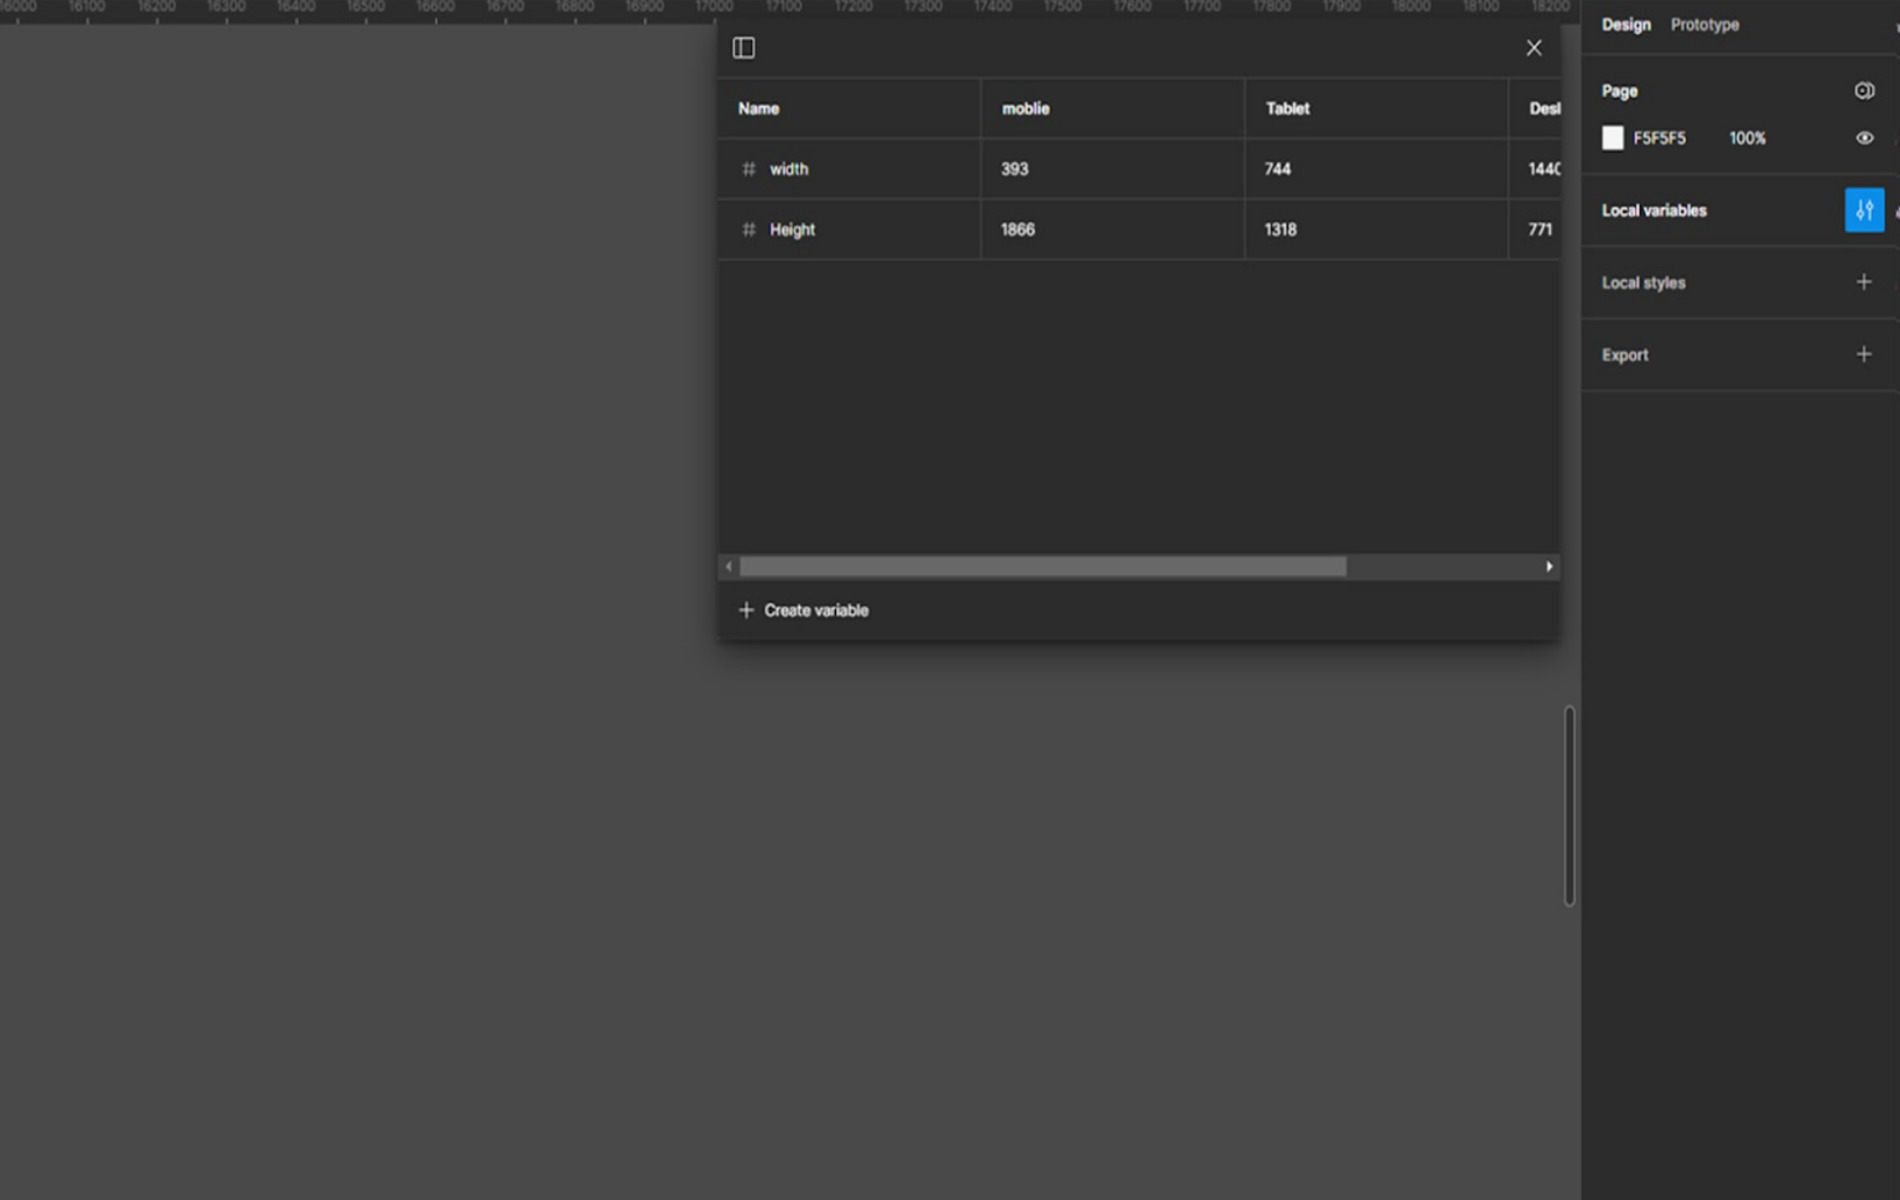The height and width of the screenshot is (1200, 1900).
Task: Click the Page section heading
Action: [x=1619, y=91]
